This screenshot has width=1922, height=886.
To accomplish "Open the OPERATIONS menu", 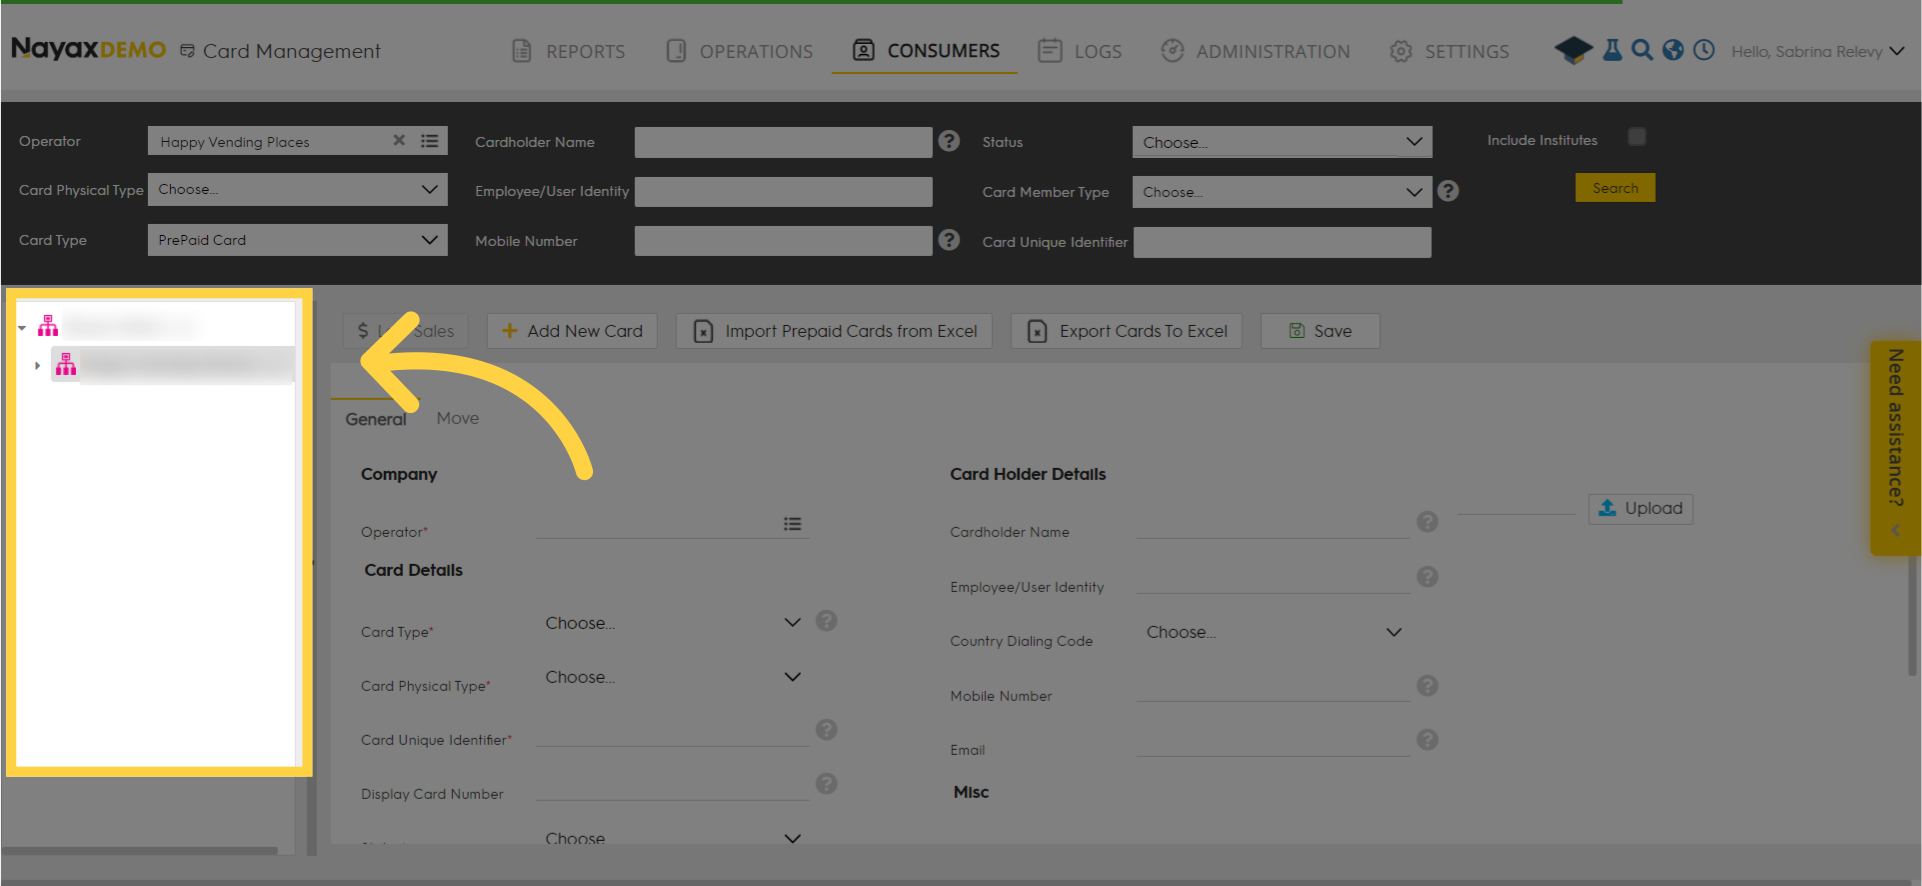I will point(740,51).
